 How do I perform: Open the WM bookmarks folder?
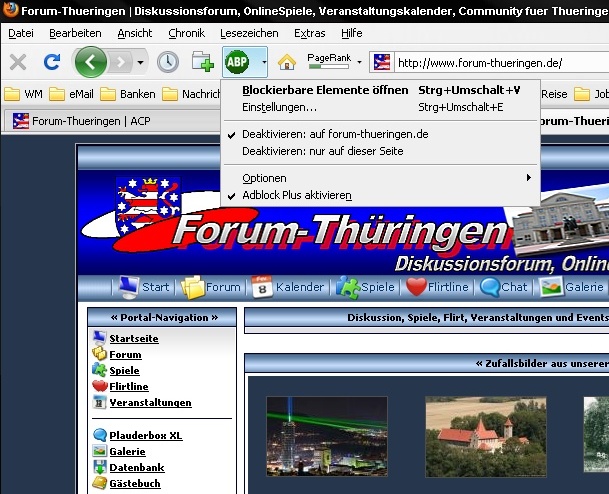click(x=23, y=94)
